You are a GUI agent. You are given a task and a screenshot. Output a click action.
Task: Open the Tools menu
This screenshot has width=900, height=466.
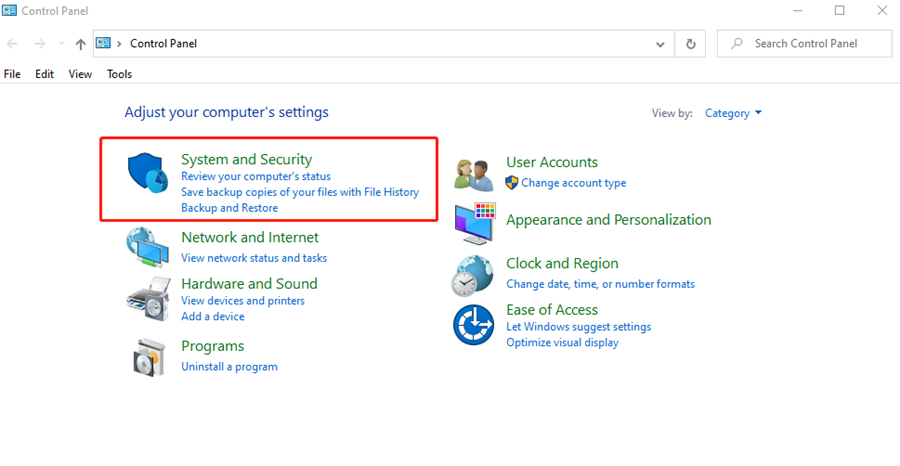pos(119,74)
